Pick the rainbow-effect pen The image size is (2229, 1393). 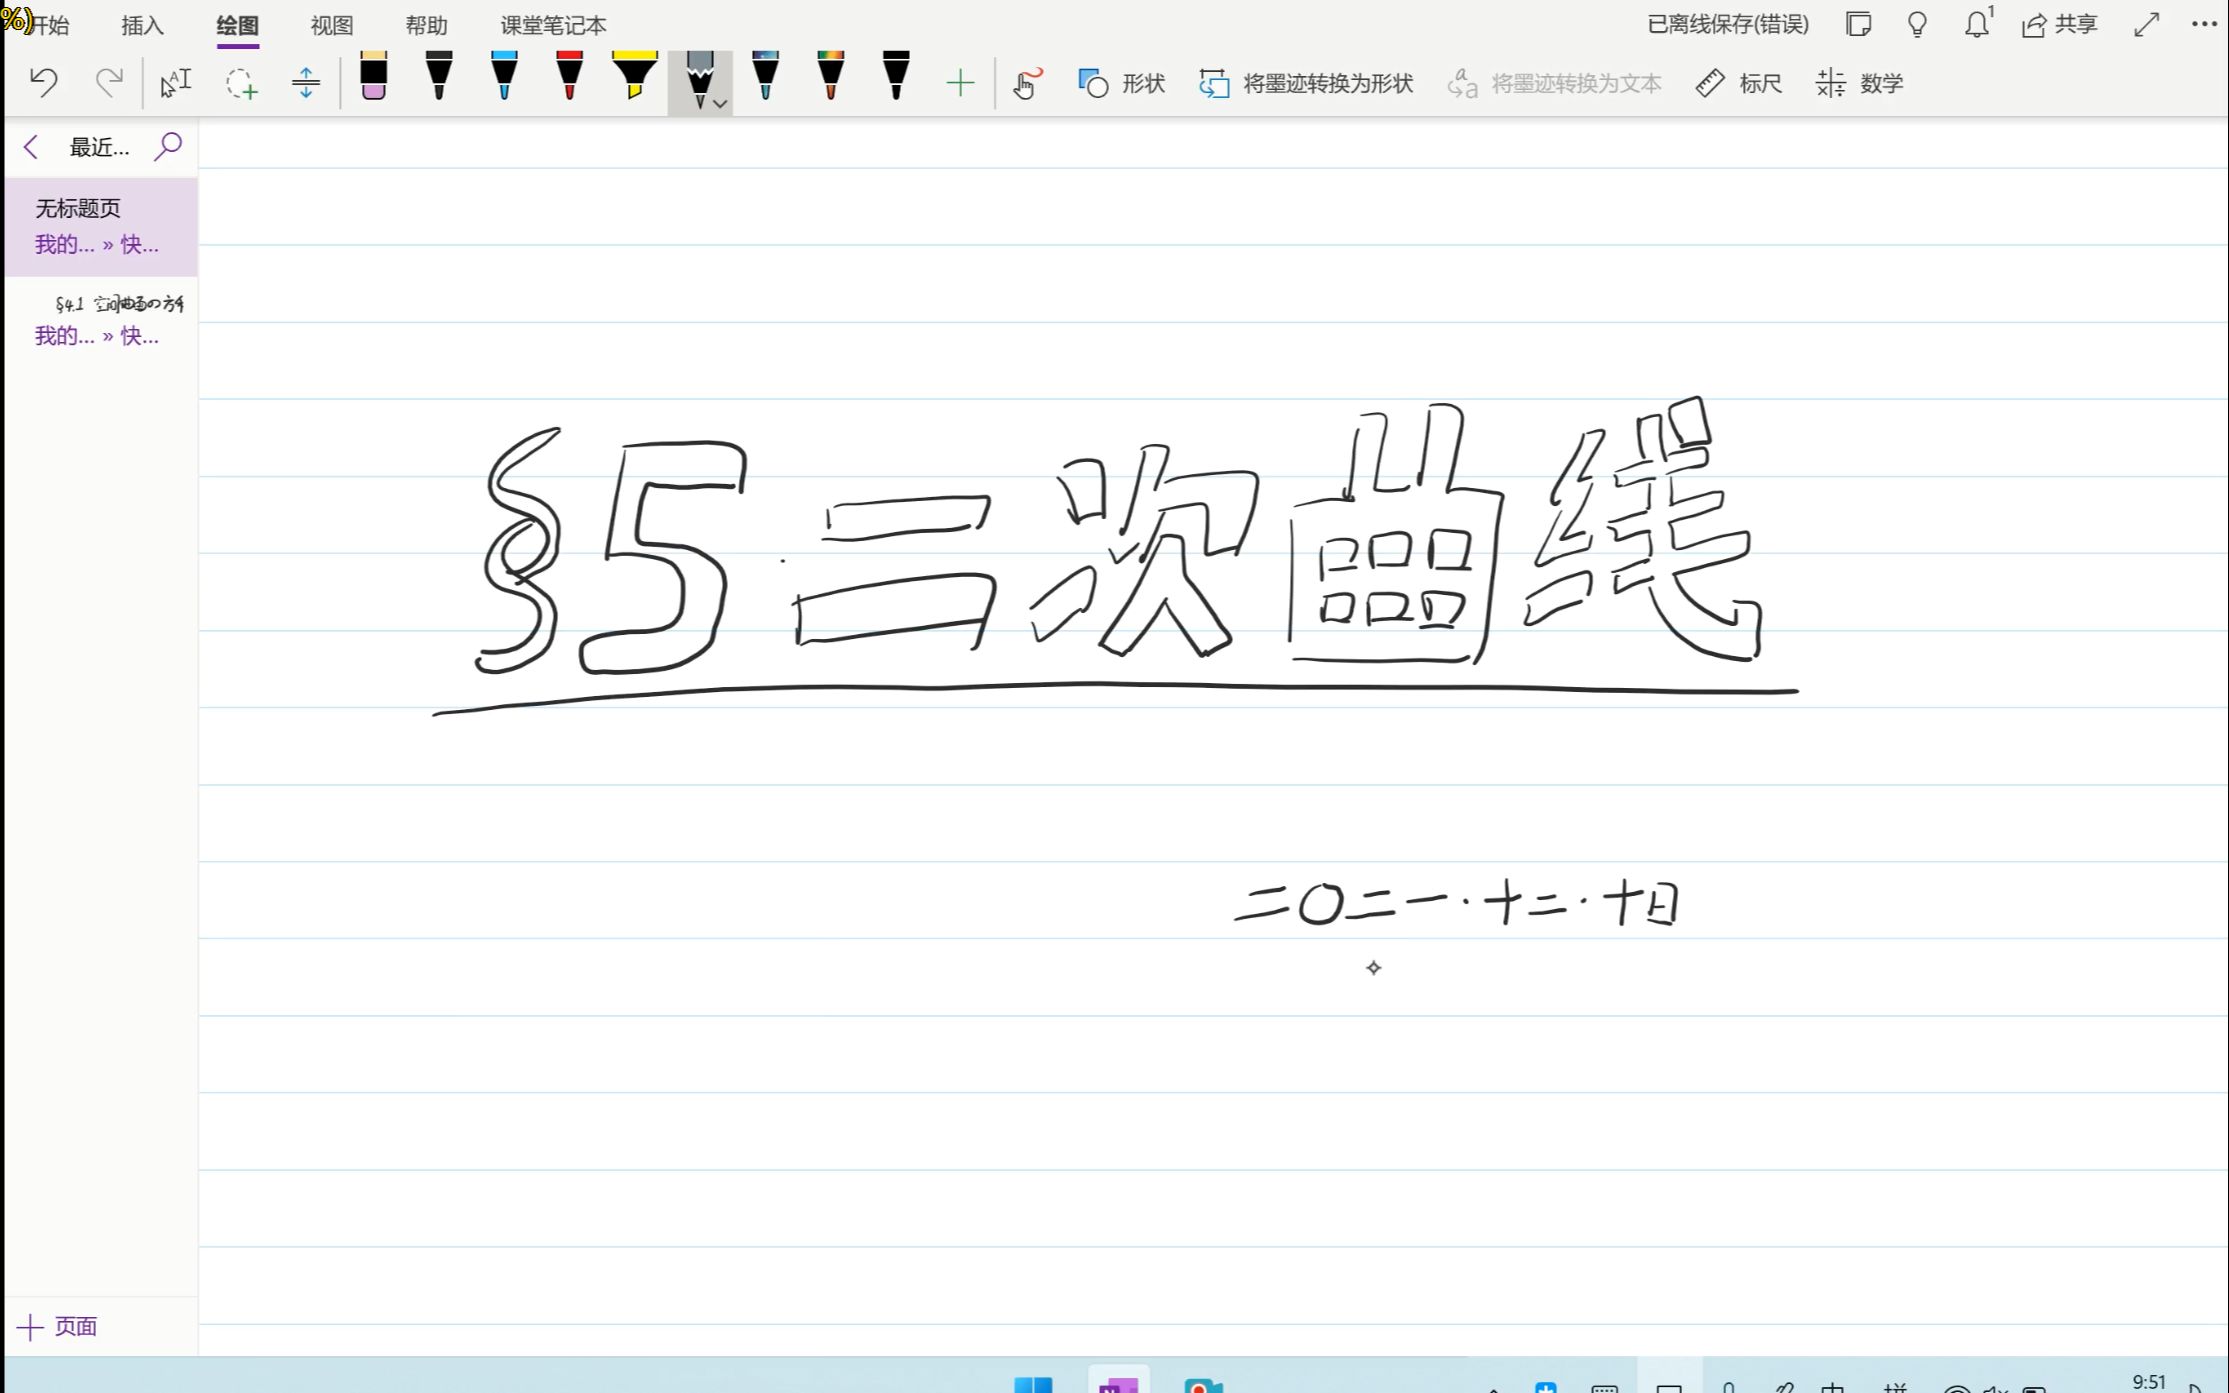tap(830, 76)
